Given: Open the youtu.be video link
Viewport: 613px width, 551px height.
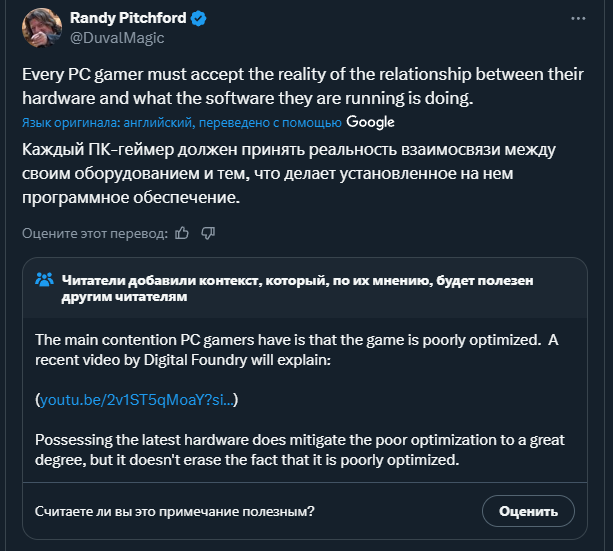Looking at the screenshot, I should click(137, 400).
